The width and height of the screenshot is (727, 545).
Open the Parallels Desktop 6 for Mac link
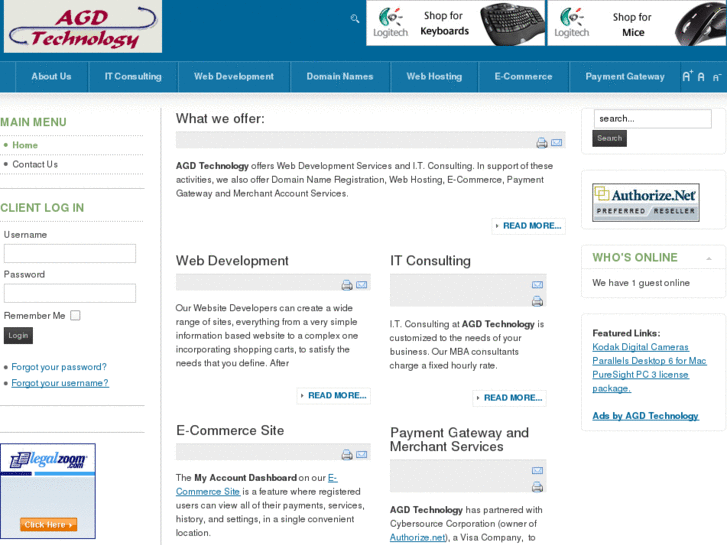pos(649,361)
